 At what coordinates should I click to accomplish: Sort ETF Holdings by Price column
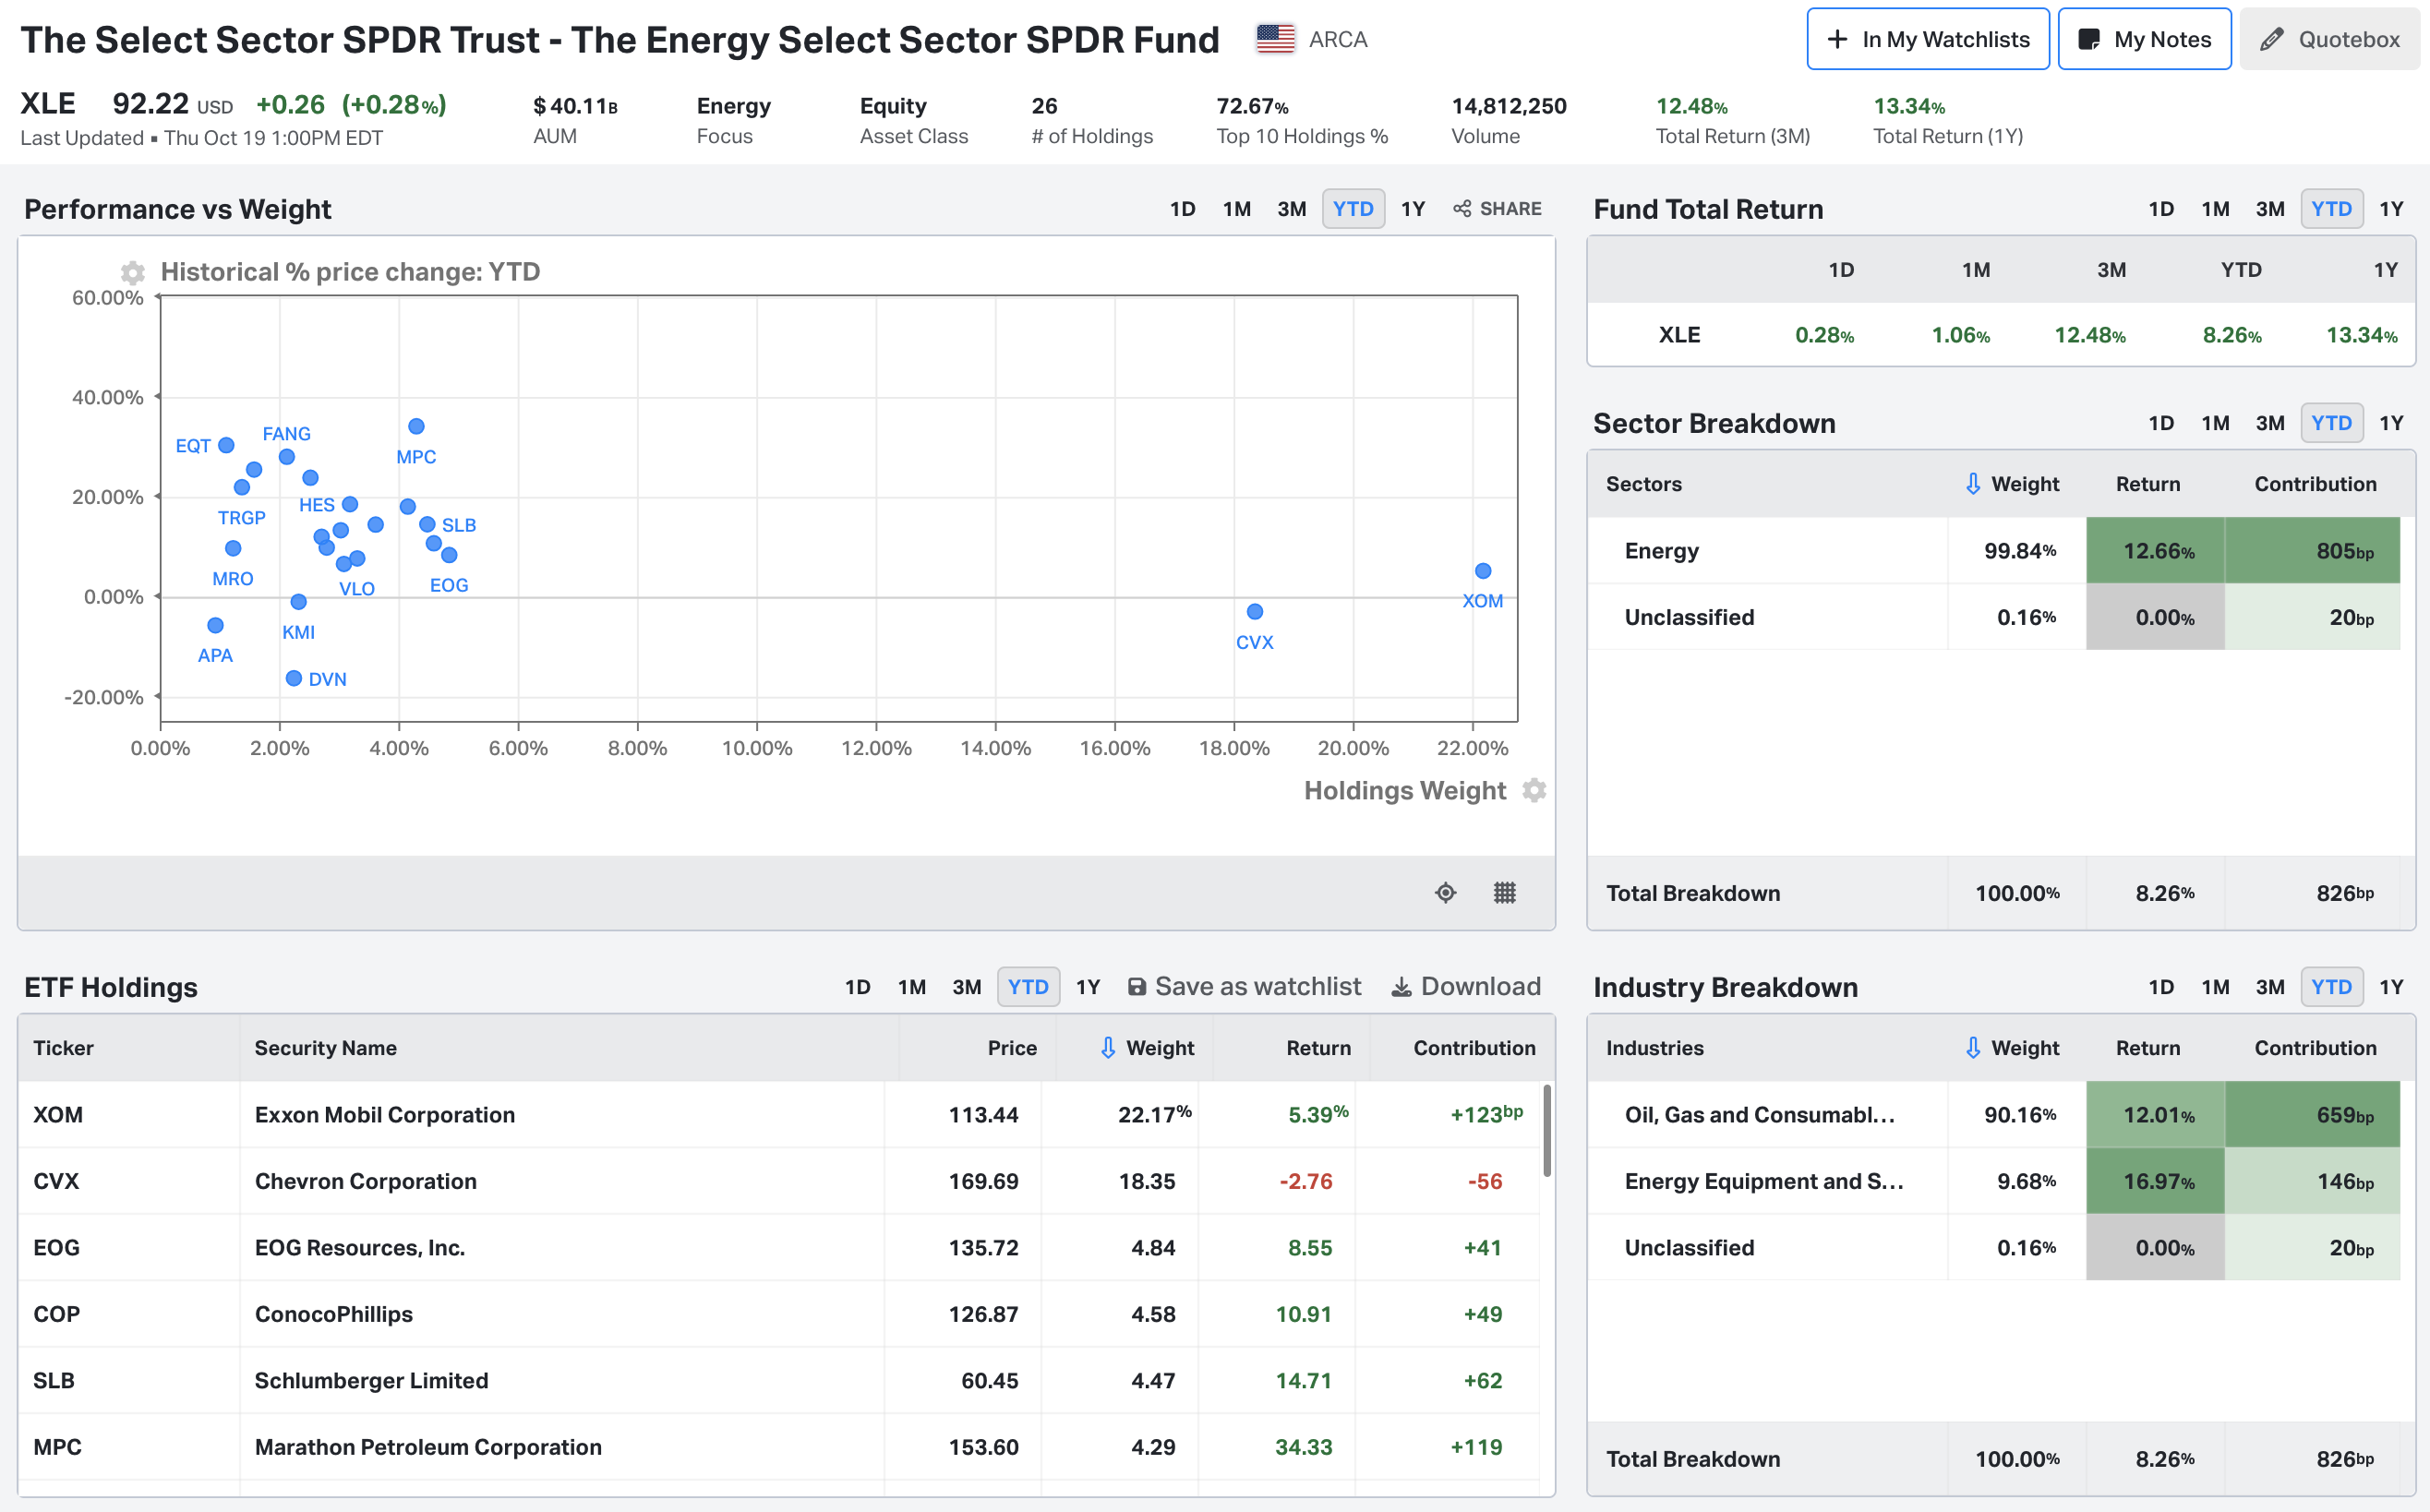[x=1012, y=1047]
